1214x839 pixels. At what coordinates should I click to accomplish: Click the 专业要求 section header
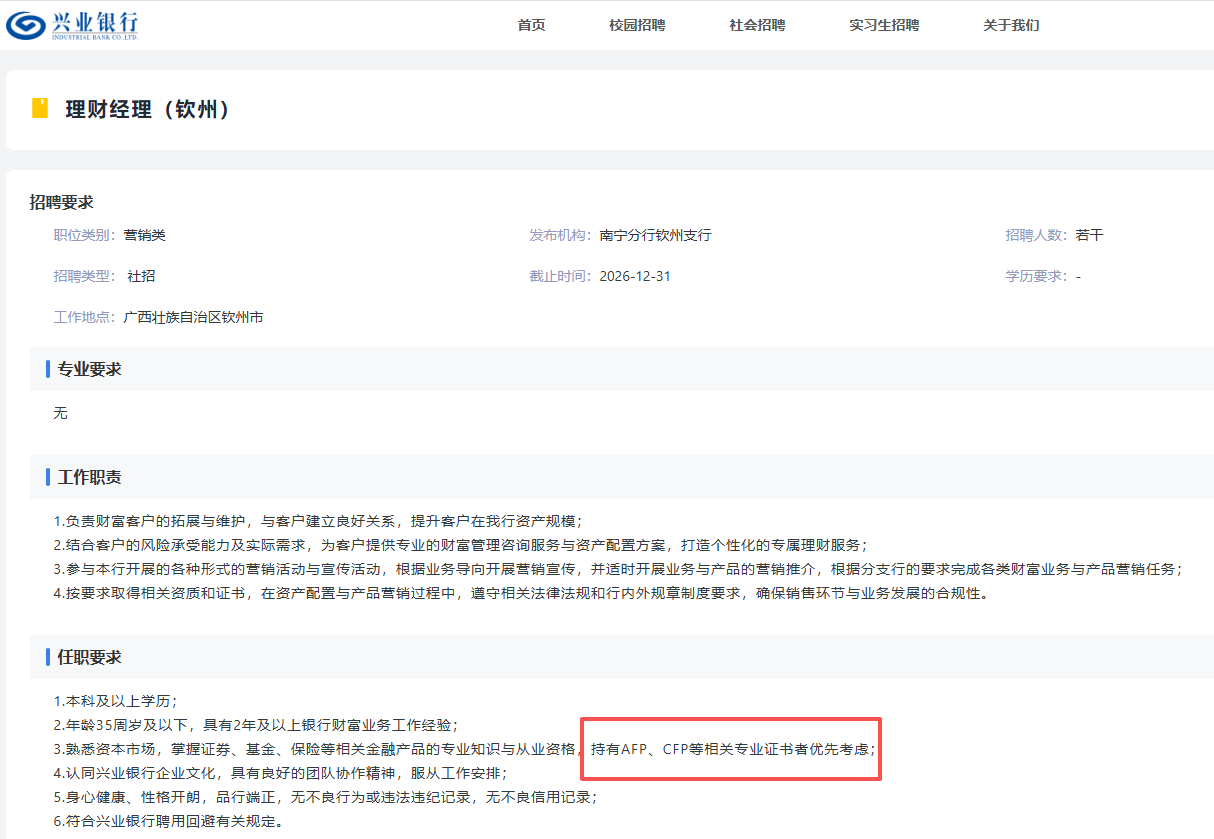coord(89,369)
